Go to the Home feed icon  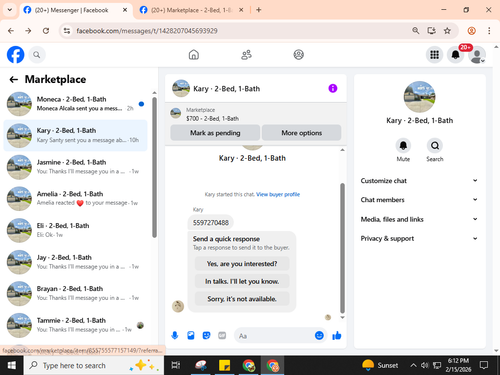pos(194,55)
